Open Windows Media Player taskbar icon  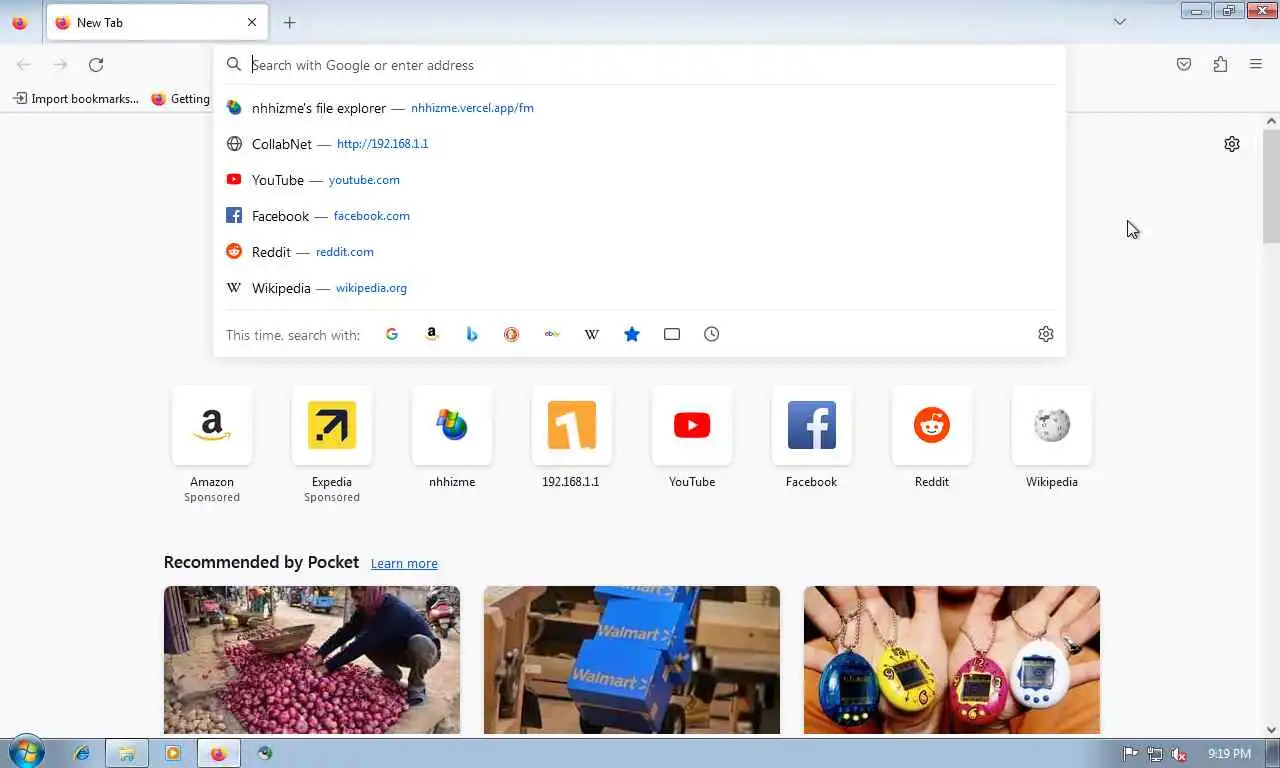point(172,753)
